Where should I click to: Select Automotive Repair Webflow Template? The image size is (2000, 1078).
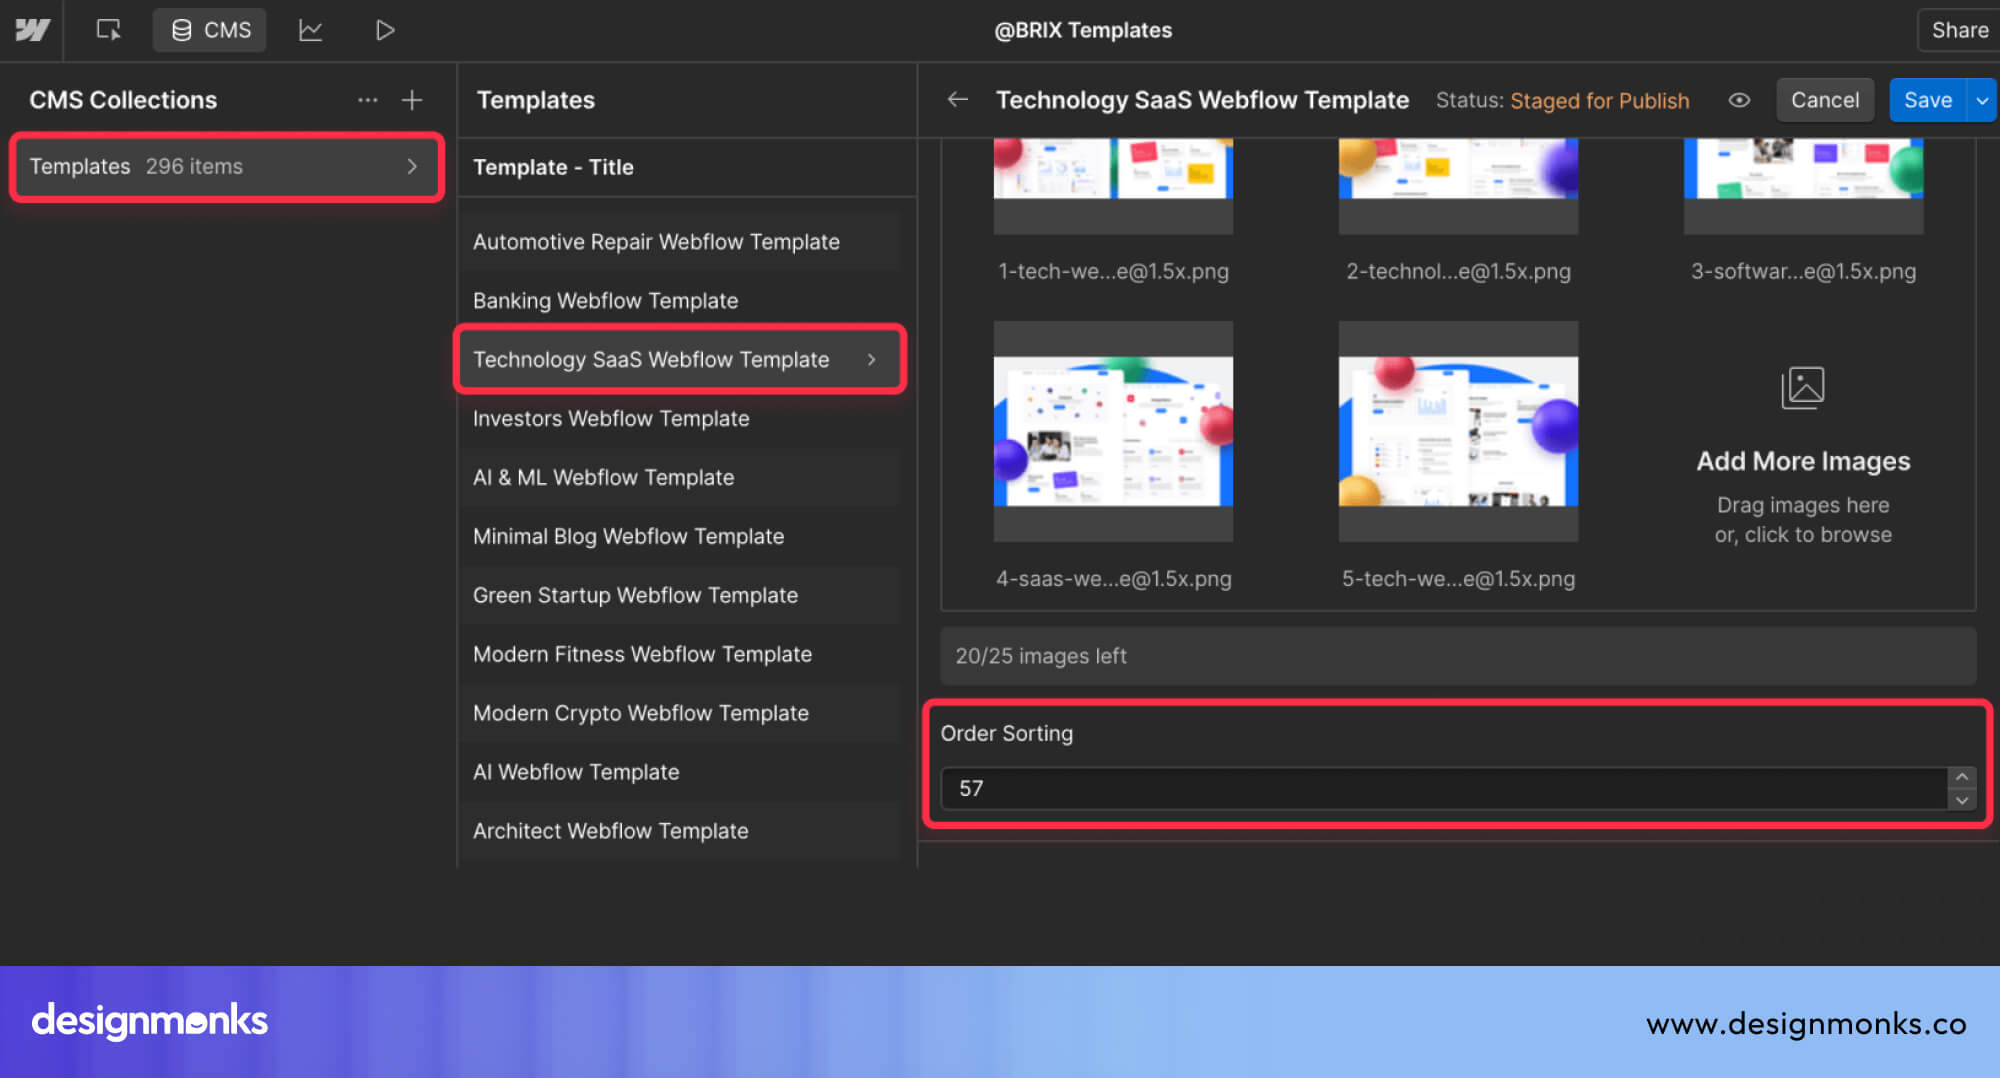click(x=680, y=242)
